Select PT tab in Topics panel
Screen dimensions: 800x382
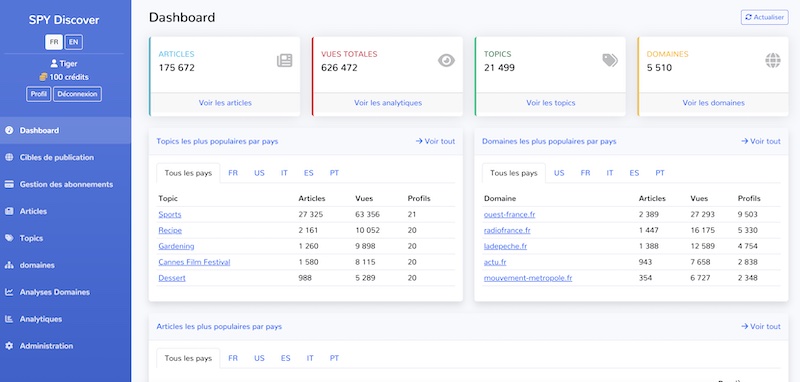[x=334, y=173]
